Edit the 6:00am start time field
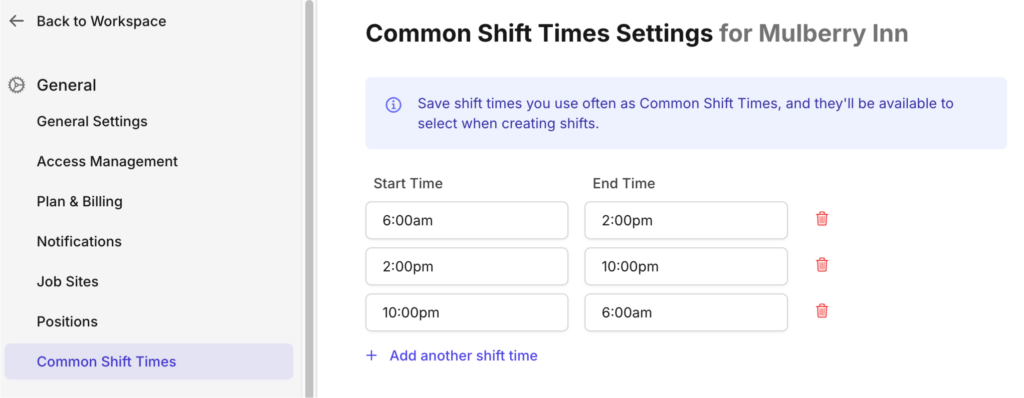This screenshot has height=398, width=1024. click(x=467, y=220)
